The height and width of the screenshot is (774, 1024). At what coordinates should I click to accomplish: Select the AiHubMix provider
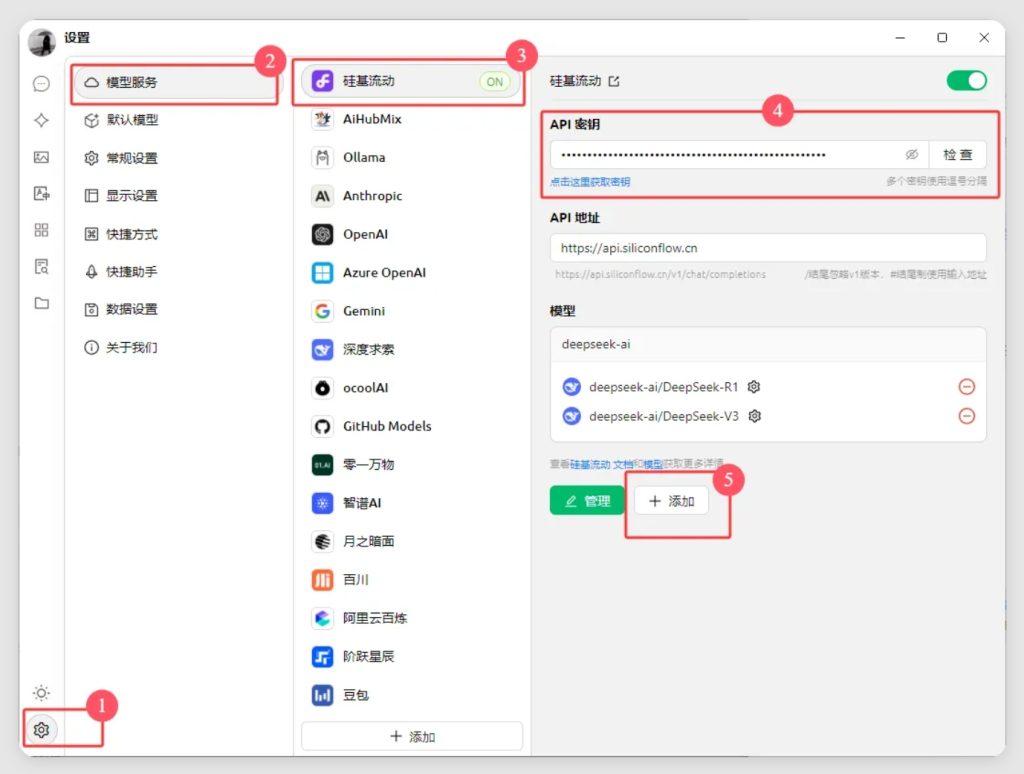411,119
